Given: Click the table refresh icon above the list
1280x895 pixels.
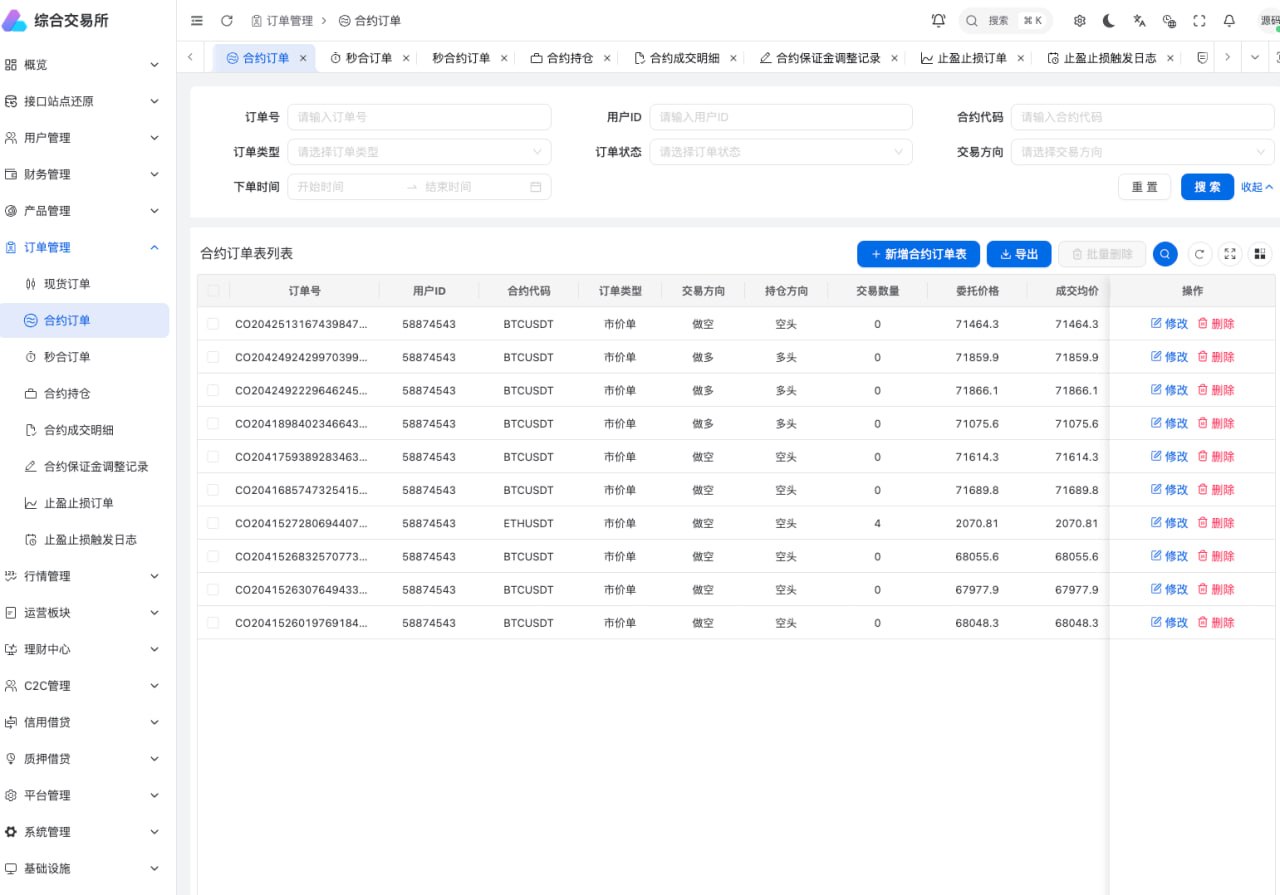Looking at the screenshot, I should pos(1199,254).
